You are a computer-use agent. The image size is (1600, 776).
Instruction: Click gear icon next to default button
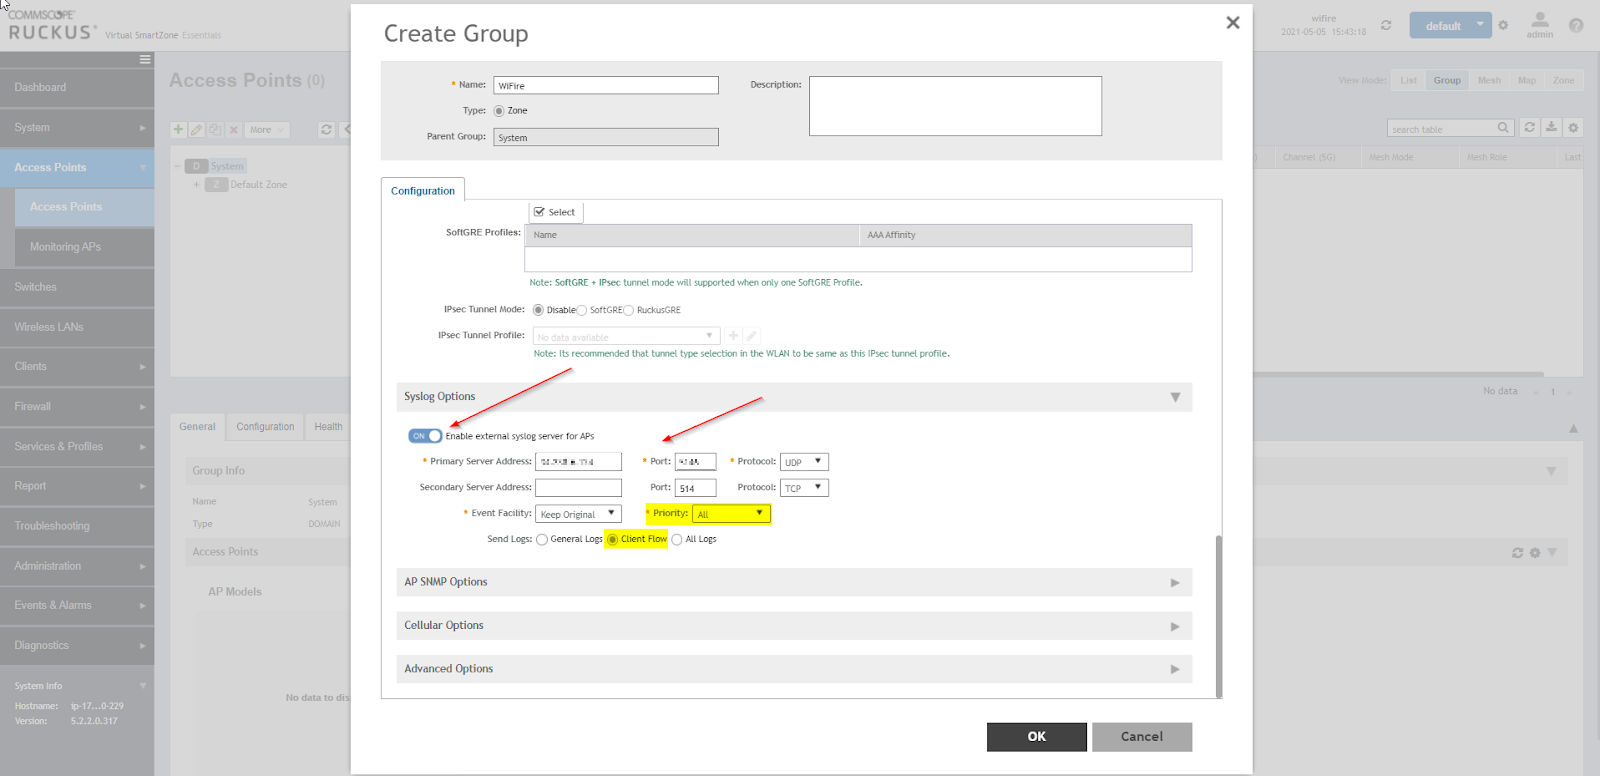(1503, 25)
